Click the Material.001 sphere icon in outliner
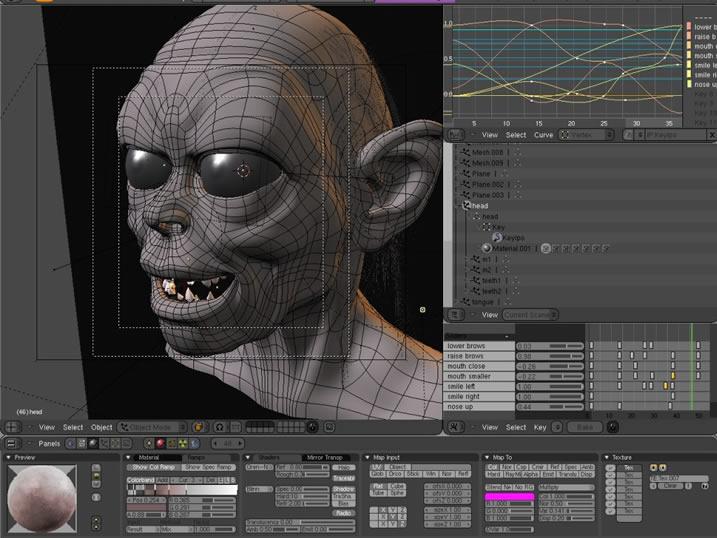The width and height of the screenshot is (717, 538). point(487,248)
